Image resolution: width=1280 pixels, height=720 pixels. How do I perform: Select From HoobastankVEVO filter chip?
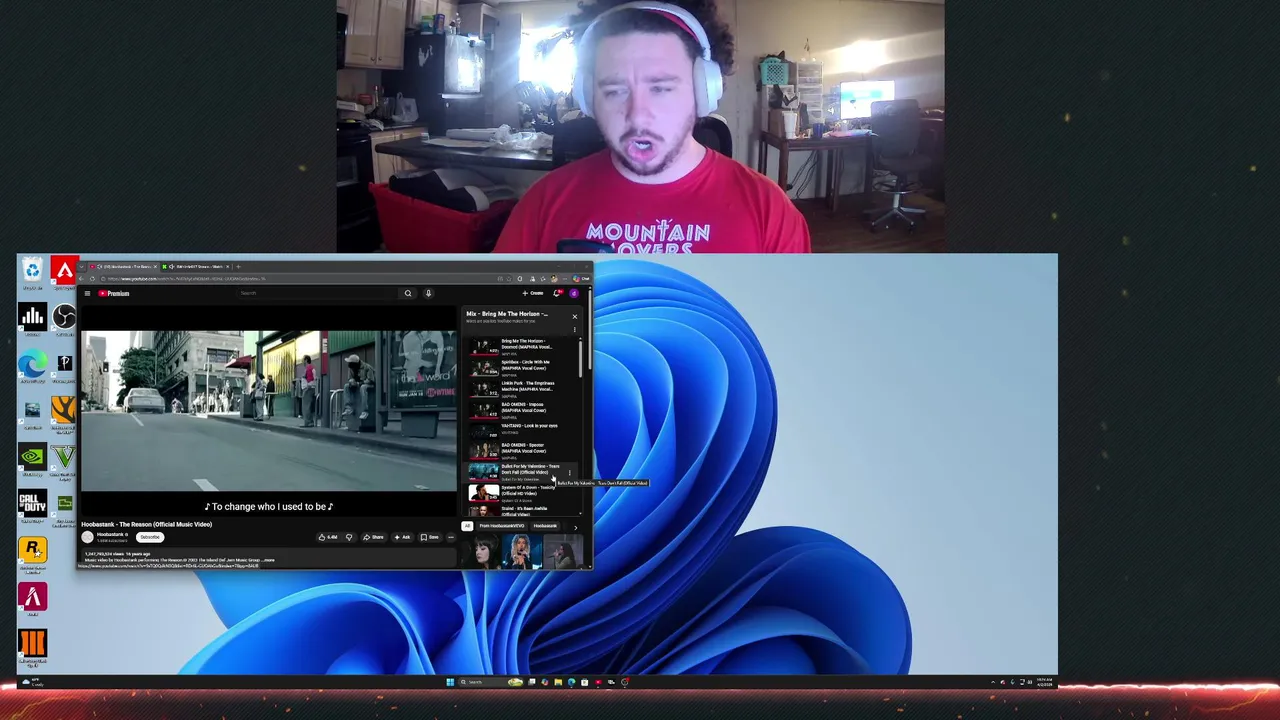501,526
